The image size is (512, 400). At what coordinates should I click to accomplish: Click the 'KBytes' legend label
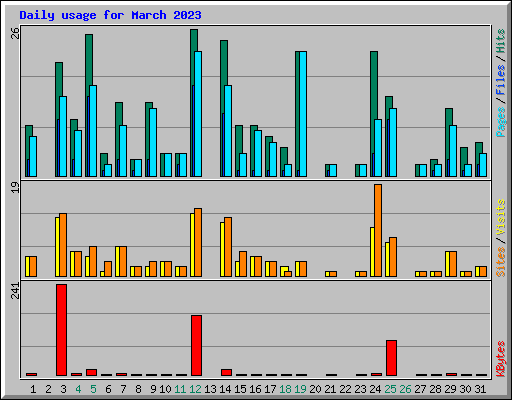500,359
